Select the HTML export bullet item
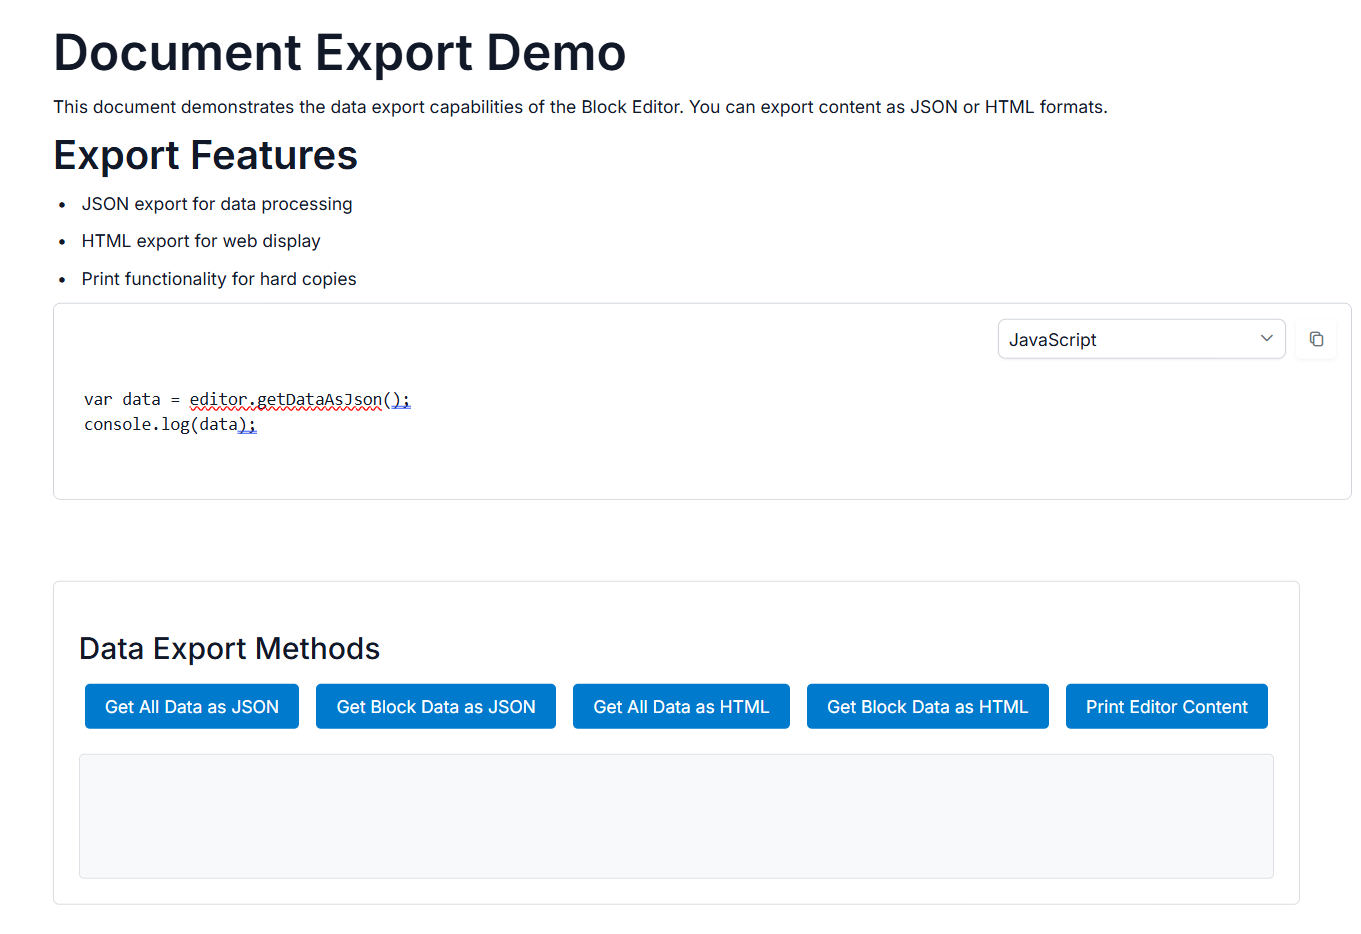This screenshot has height=934, width=1361. coord(200,241)
